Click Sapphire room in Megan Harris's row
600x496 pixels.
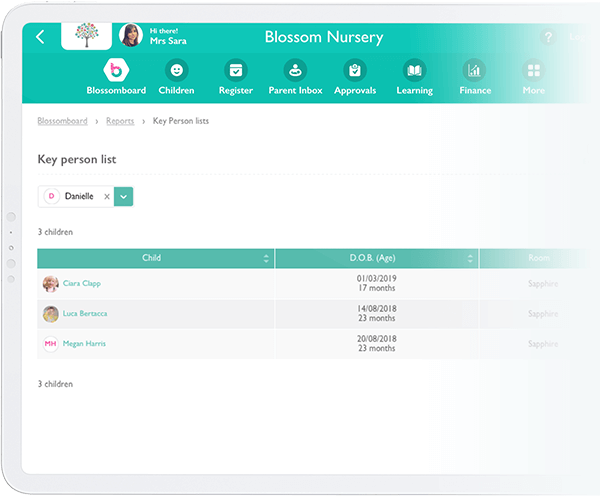543,344
